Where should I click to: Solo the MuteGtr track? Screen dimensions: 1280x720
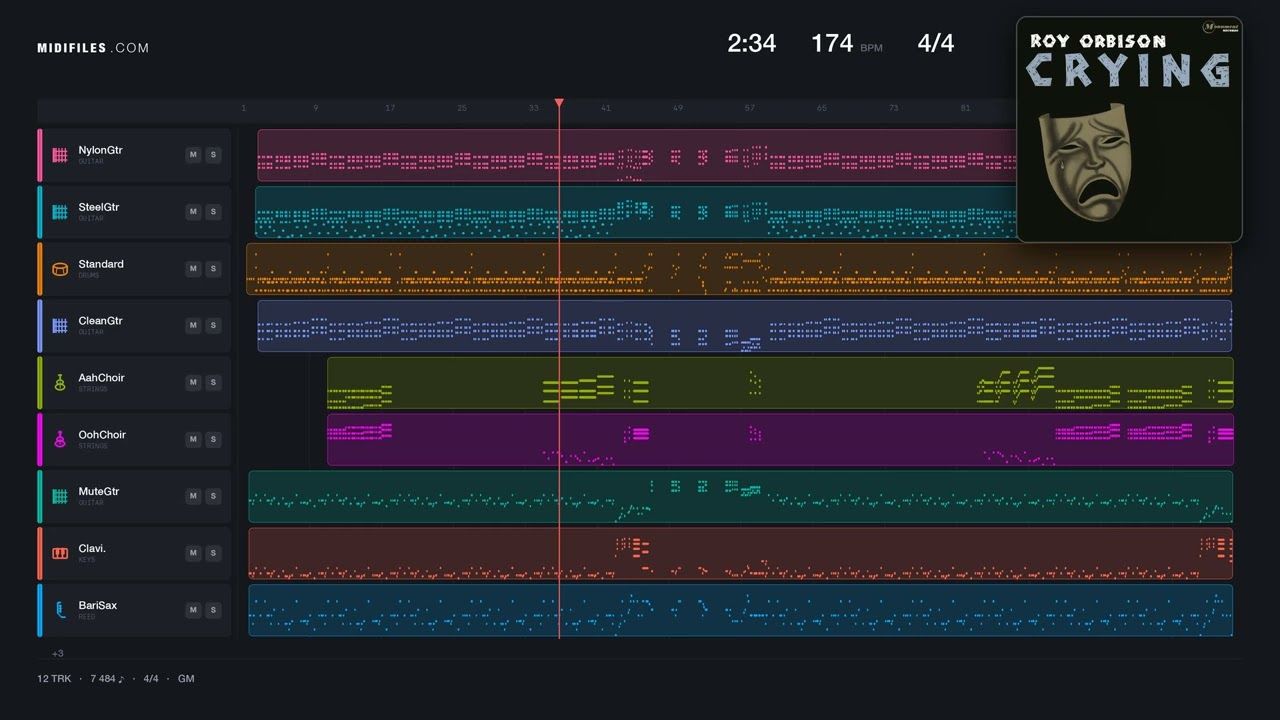click(213, 497)
